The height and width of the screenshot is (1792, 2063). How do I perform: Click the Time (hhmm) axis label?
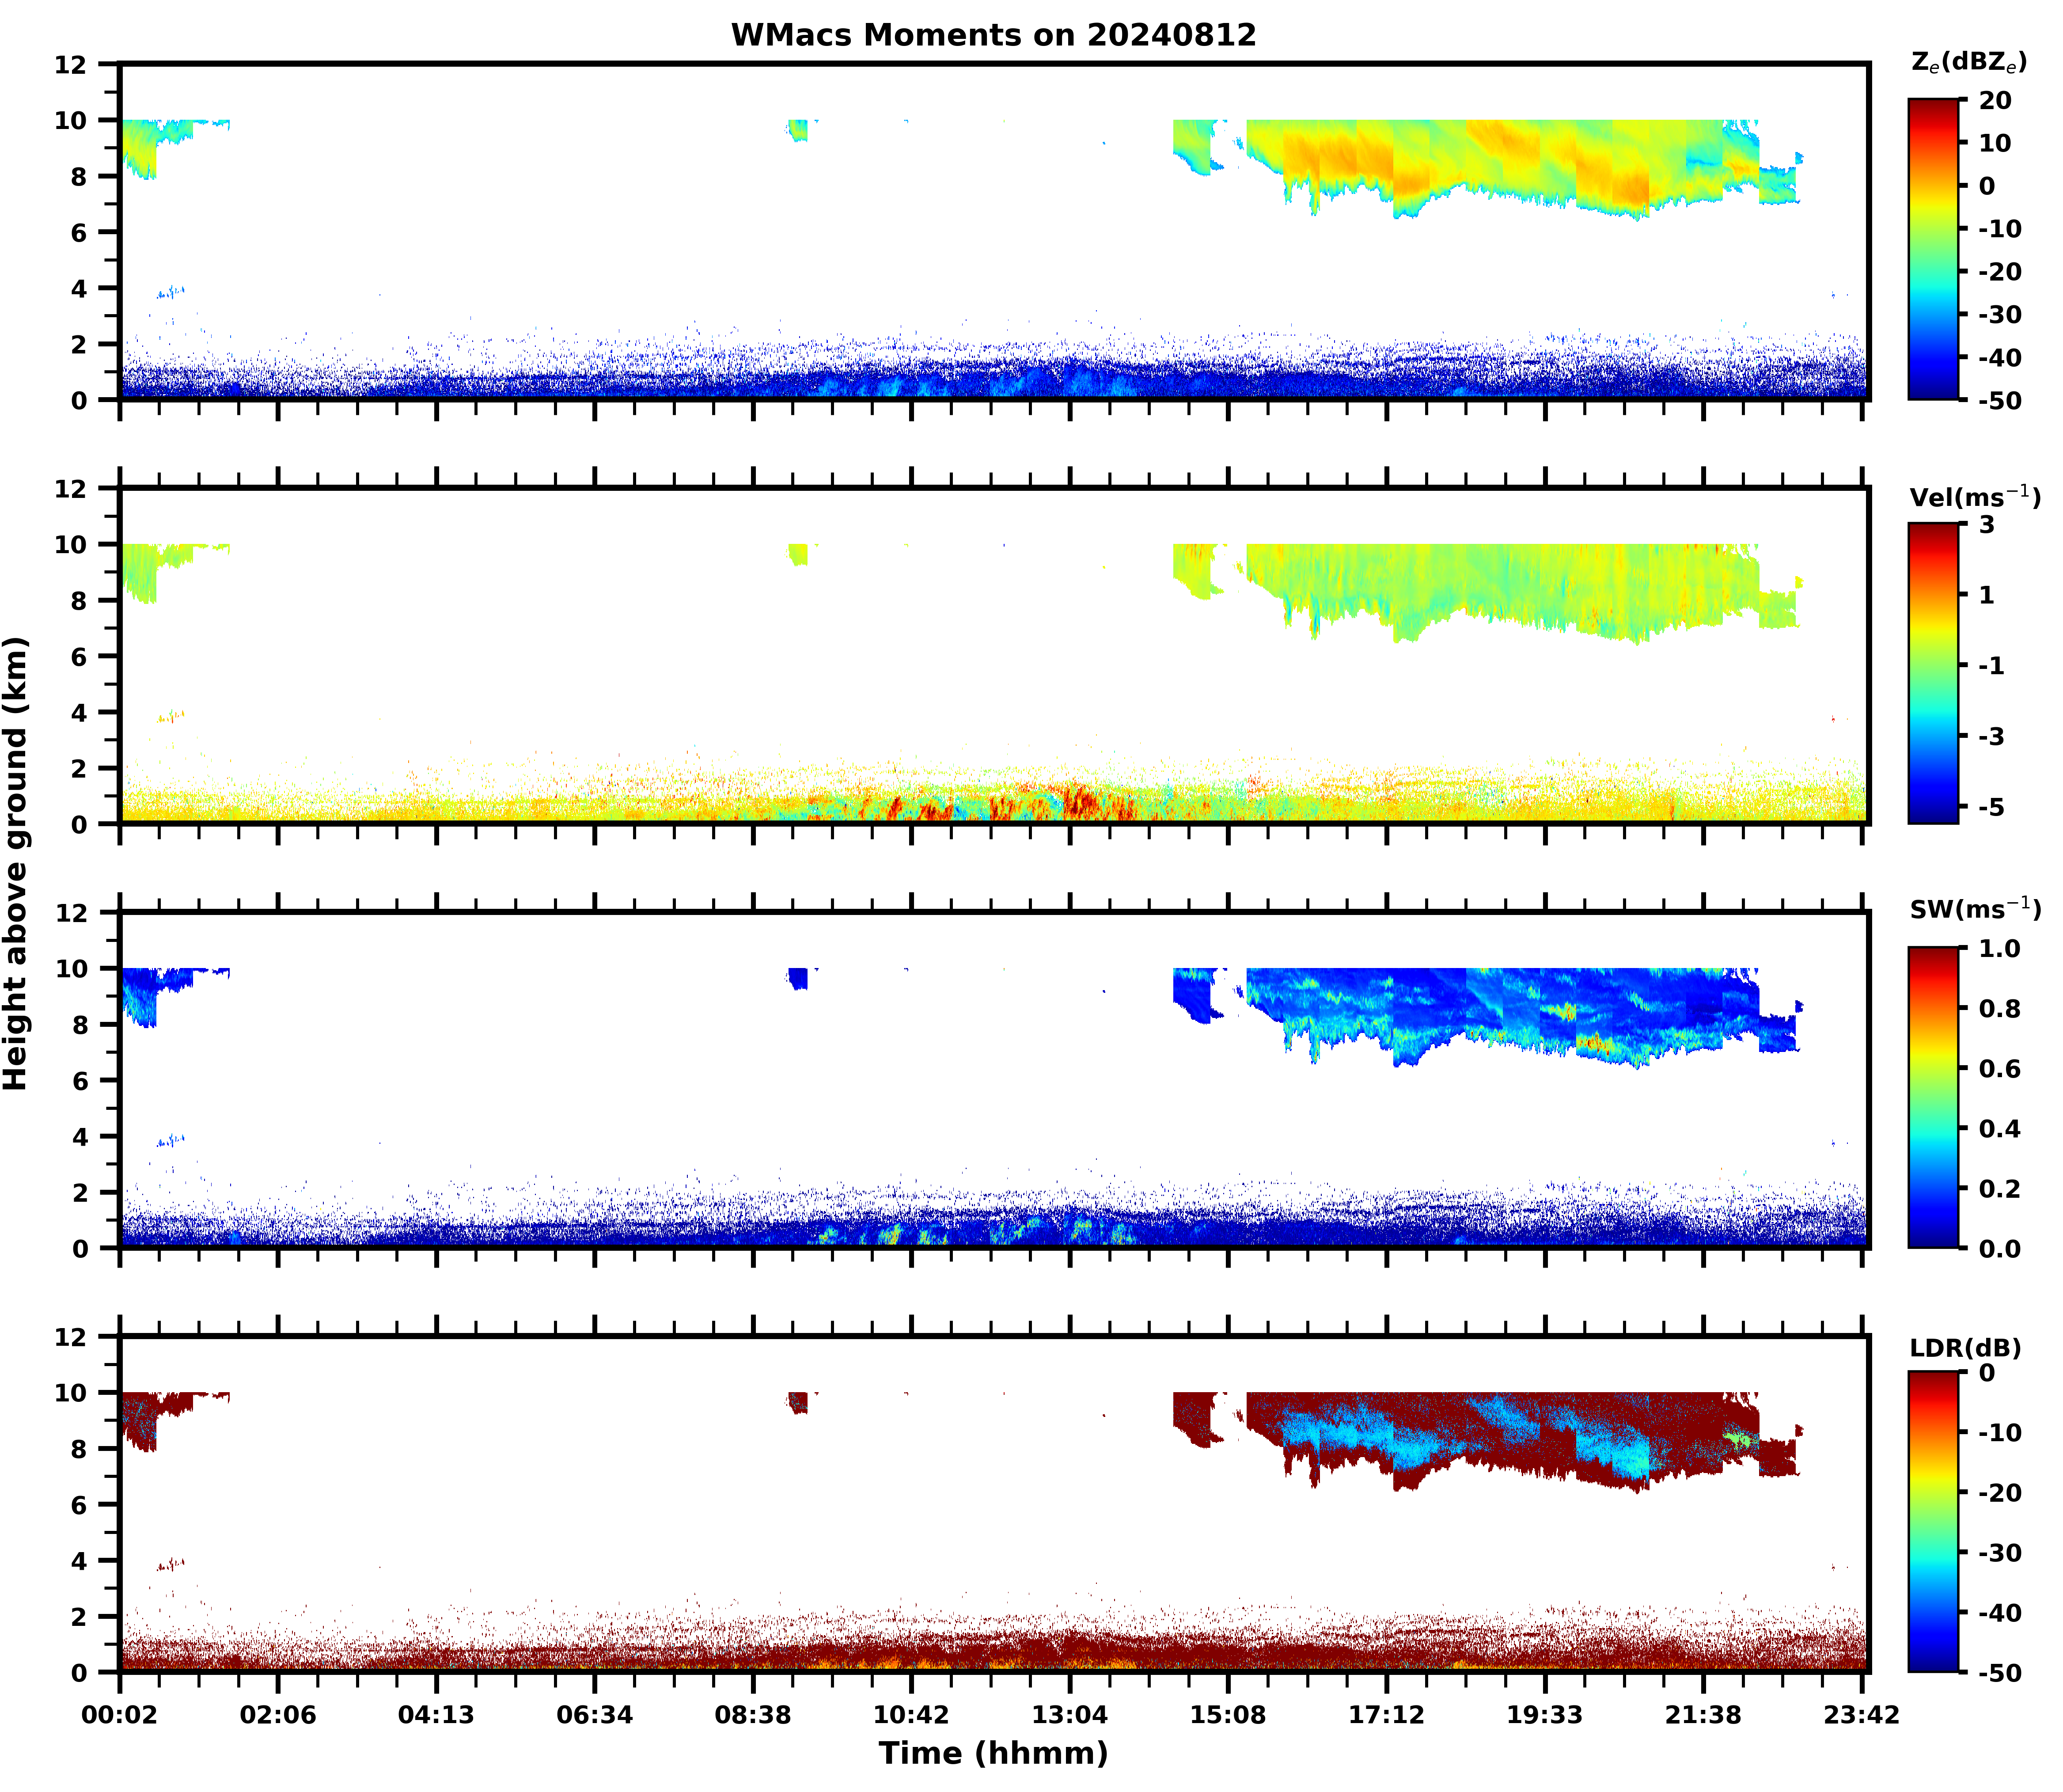click(993, 1752)
